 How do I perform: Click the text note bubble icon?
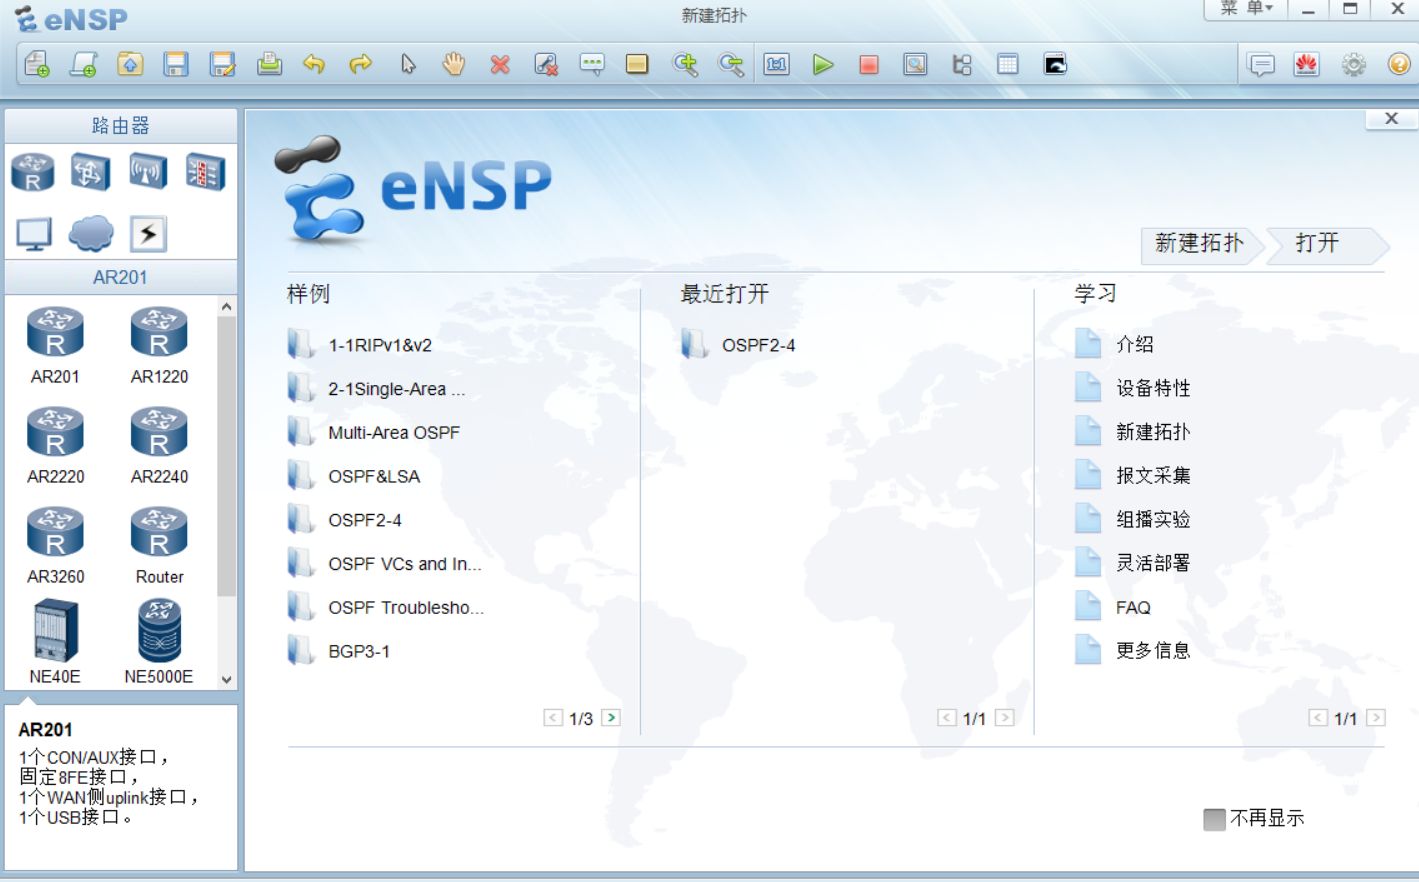592,65
